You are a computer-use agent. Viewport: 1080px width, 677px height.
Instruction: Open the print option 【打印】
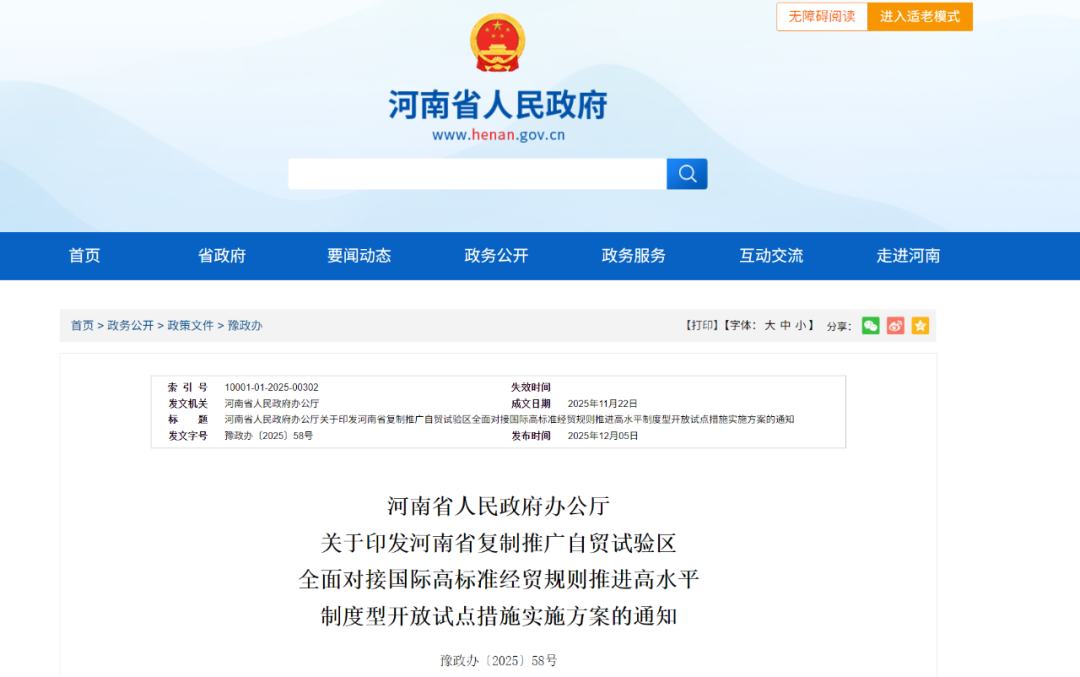[x=701, y=325]
